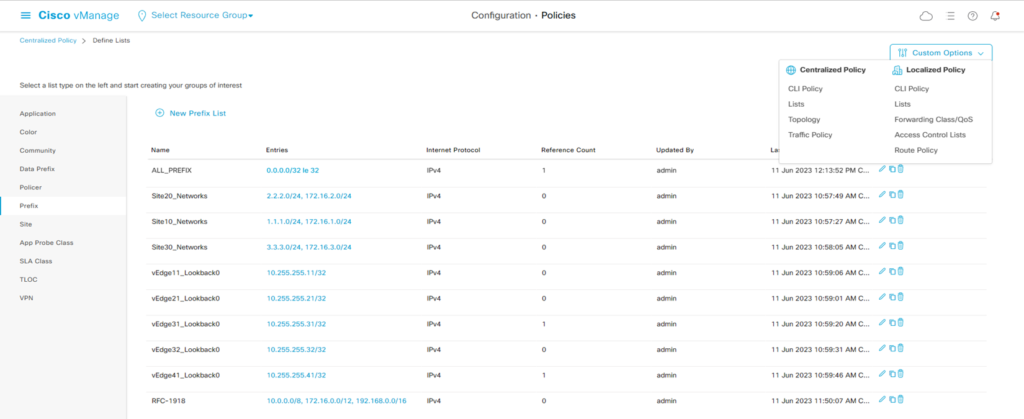Open the notifications bell

pos(995,16)
